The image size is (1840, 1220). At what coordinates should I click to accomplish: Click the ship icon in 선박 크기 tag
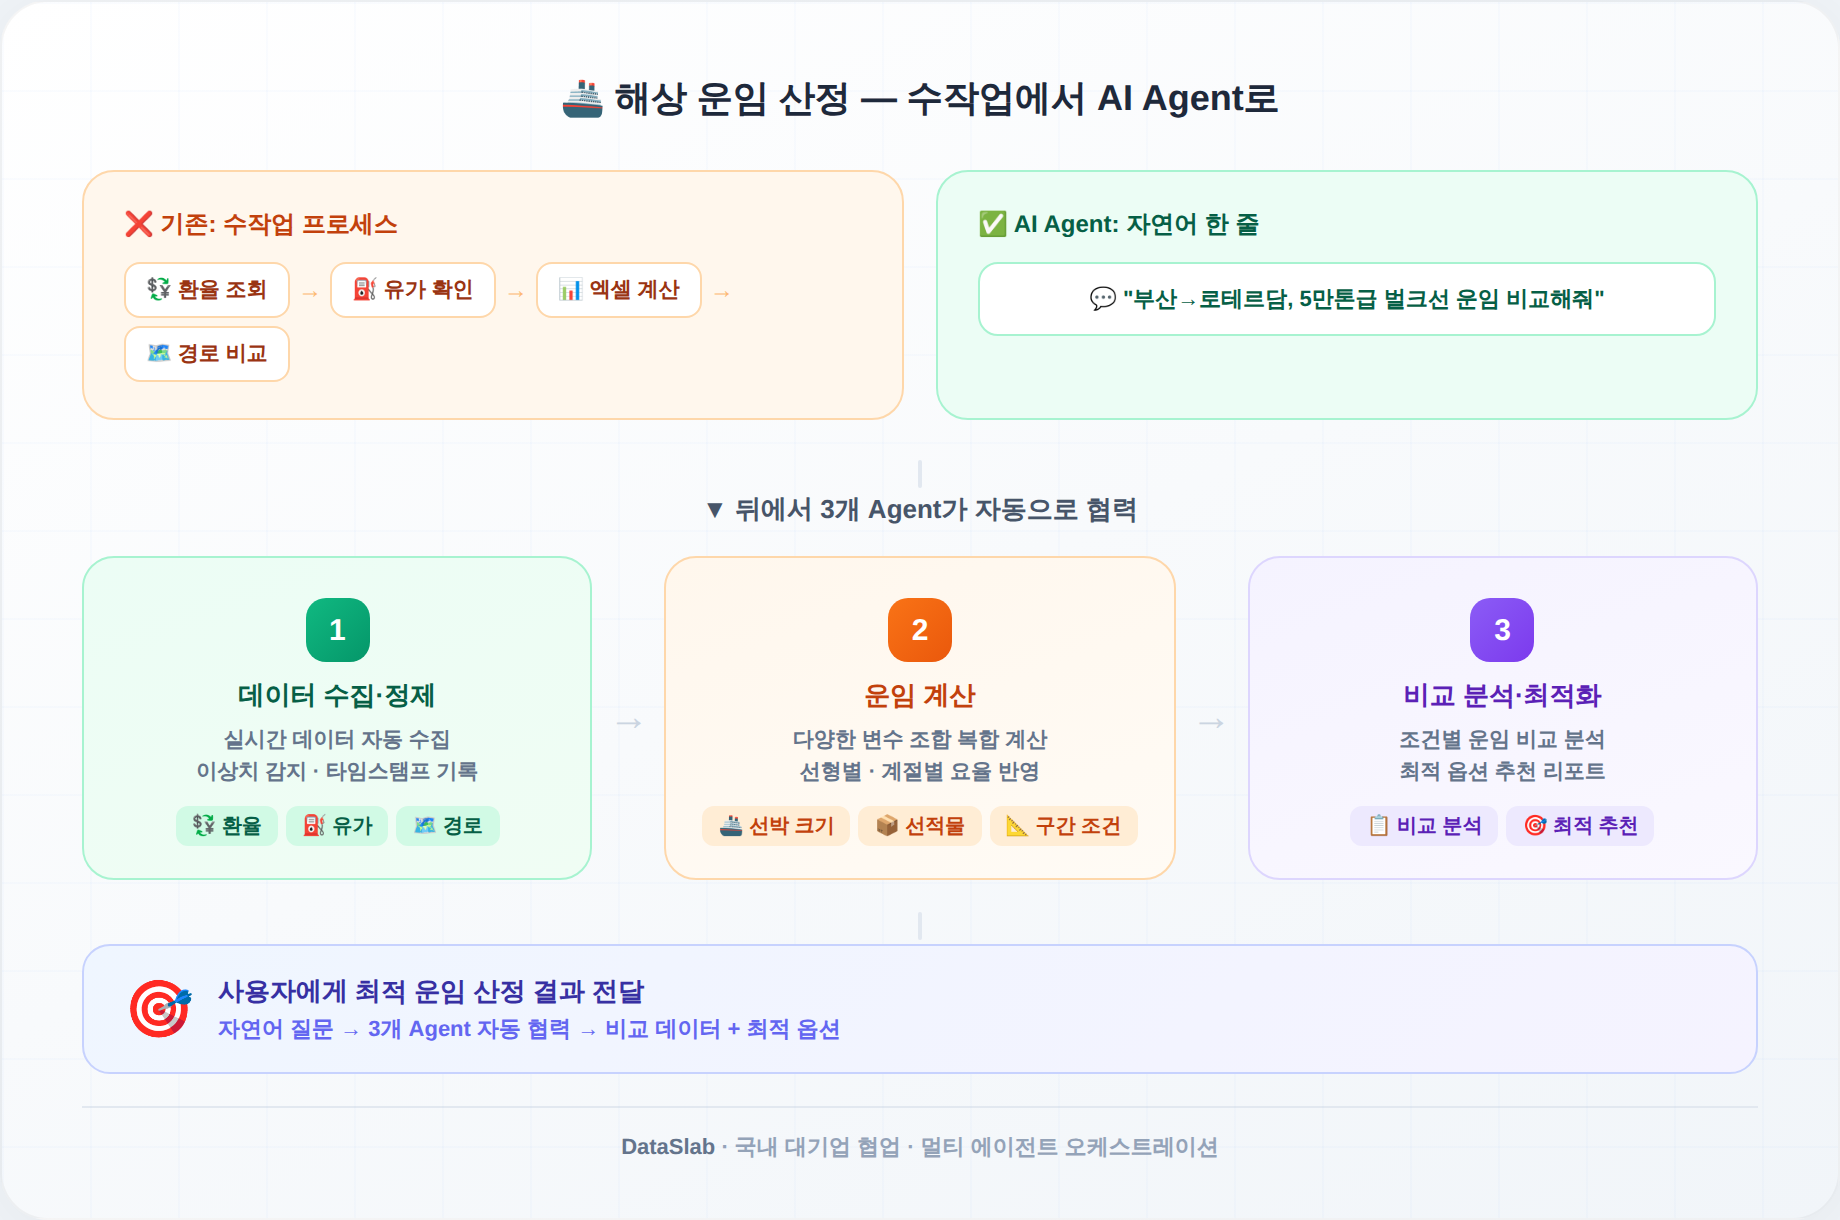point(731,825)
